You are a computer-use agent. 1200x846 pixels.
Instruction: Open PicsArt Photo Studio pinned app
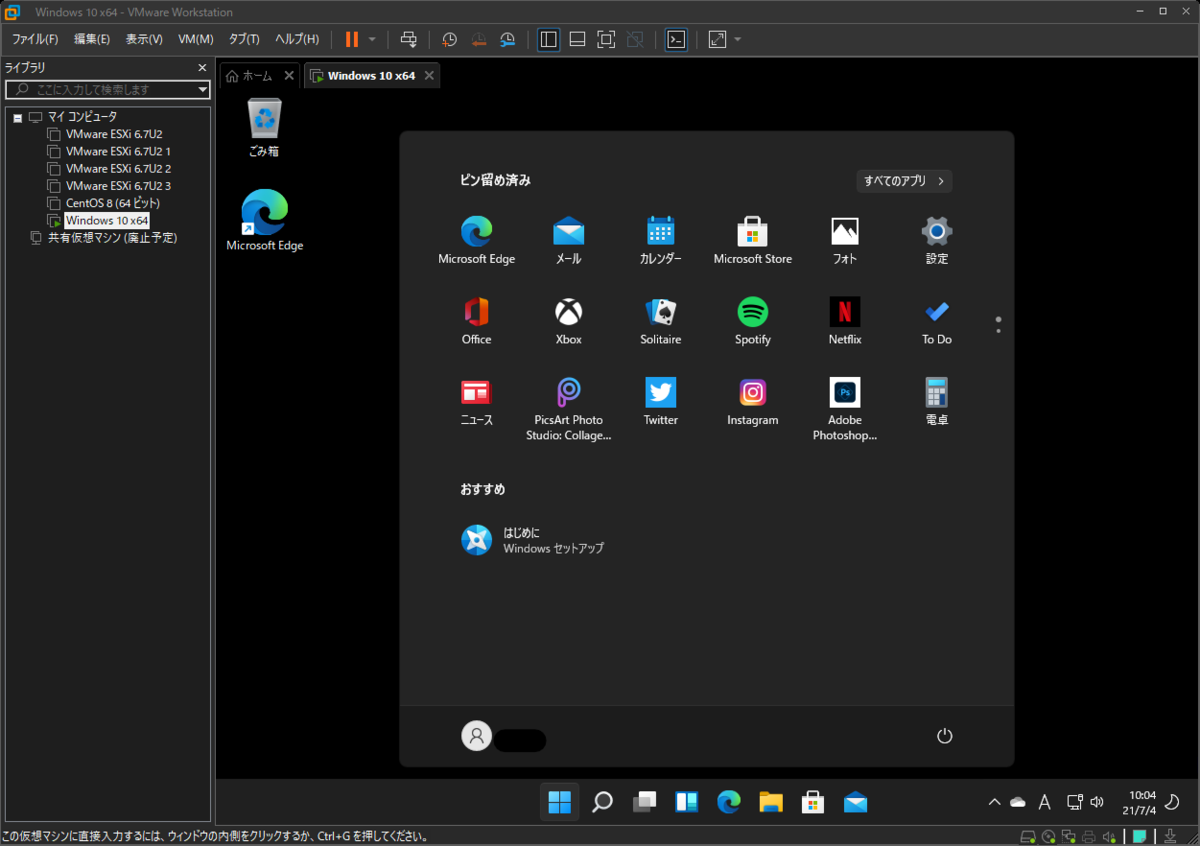568,409
